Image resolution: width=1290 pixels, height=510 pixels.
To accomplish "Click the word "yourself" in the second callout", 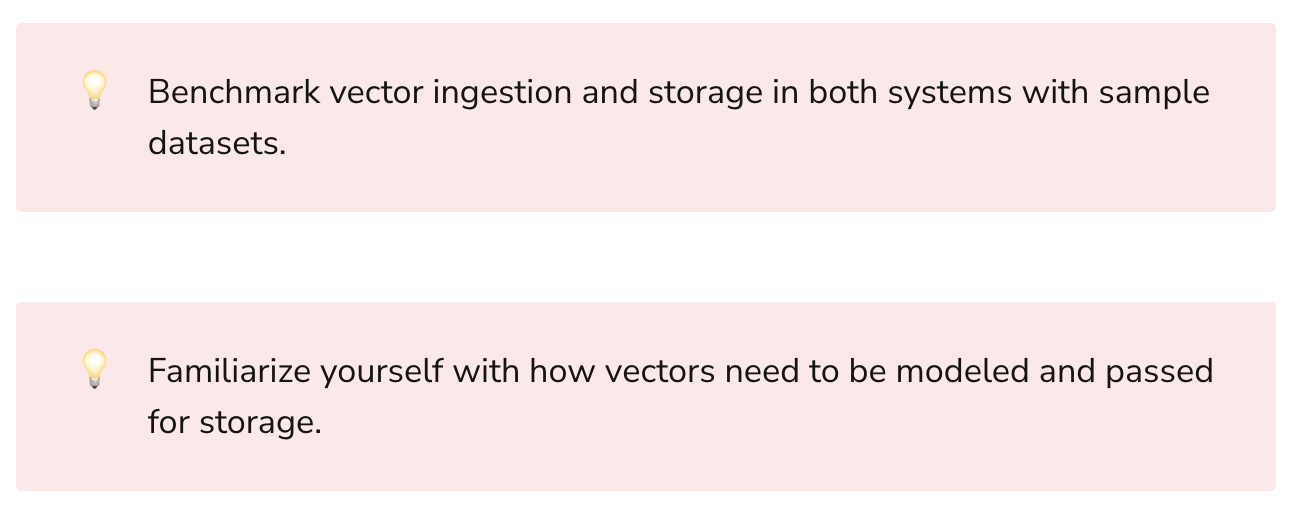I will (x=381, y=371).
